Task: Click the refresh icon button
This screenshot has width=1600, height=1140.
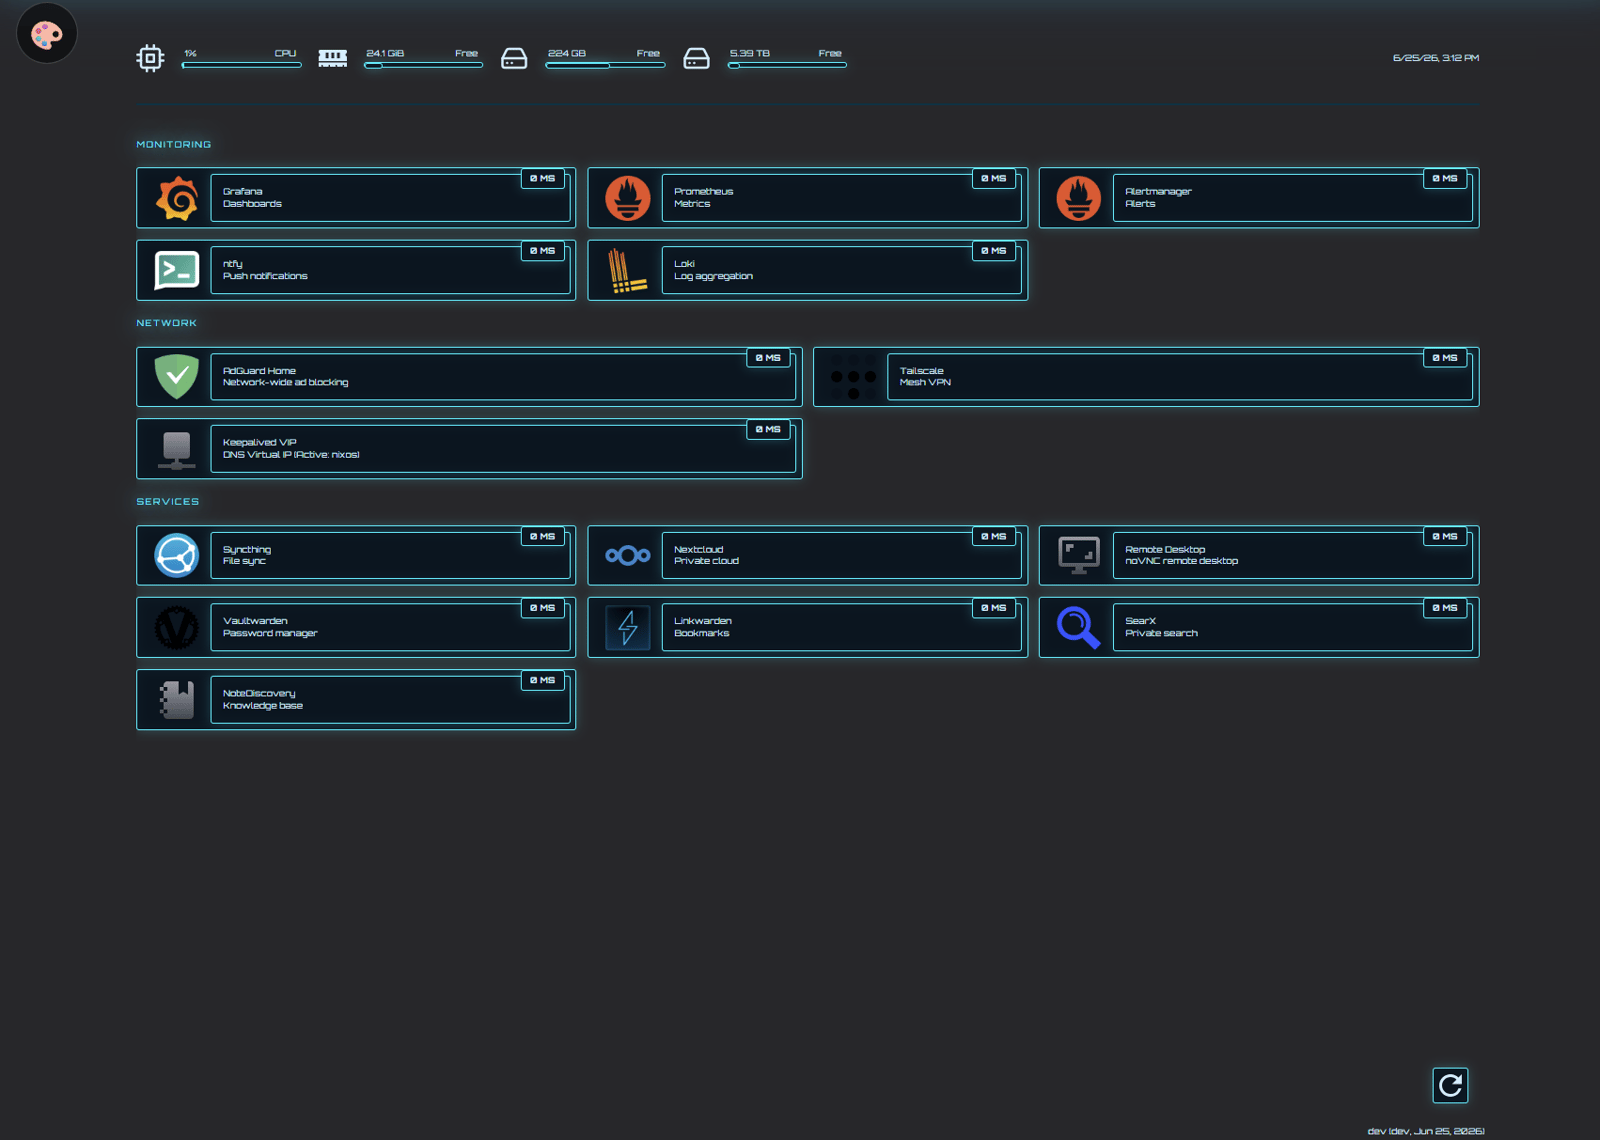Action: [x=1450, y=1085]
